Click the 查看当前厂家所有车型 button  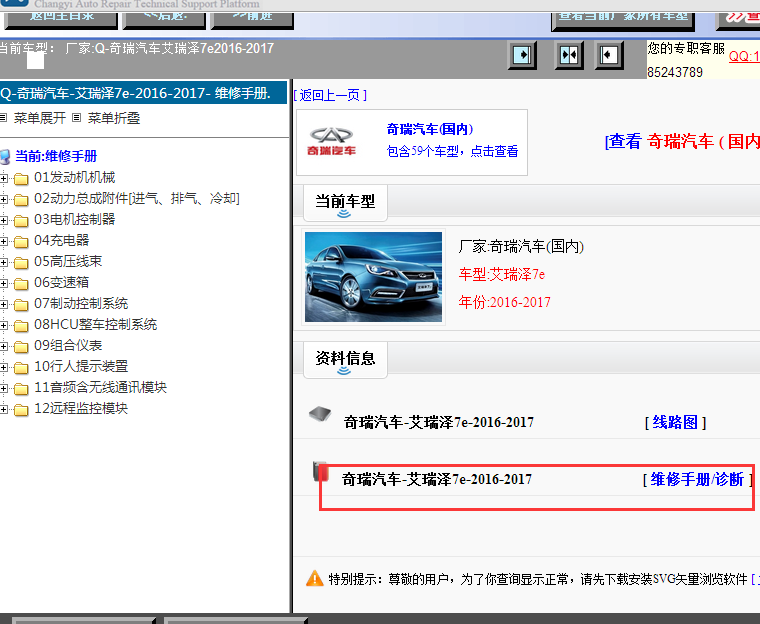click(x=623, y=21)
